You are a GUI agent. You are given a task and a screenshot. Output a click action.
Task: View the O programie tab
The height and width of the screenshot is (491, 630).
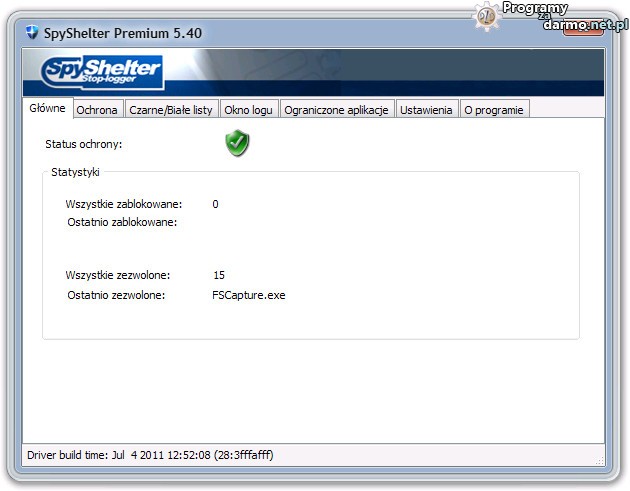(x=494, y=110)
